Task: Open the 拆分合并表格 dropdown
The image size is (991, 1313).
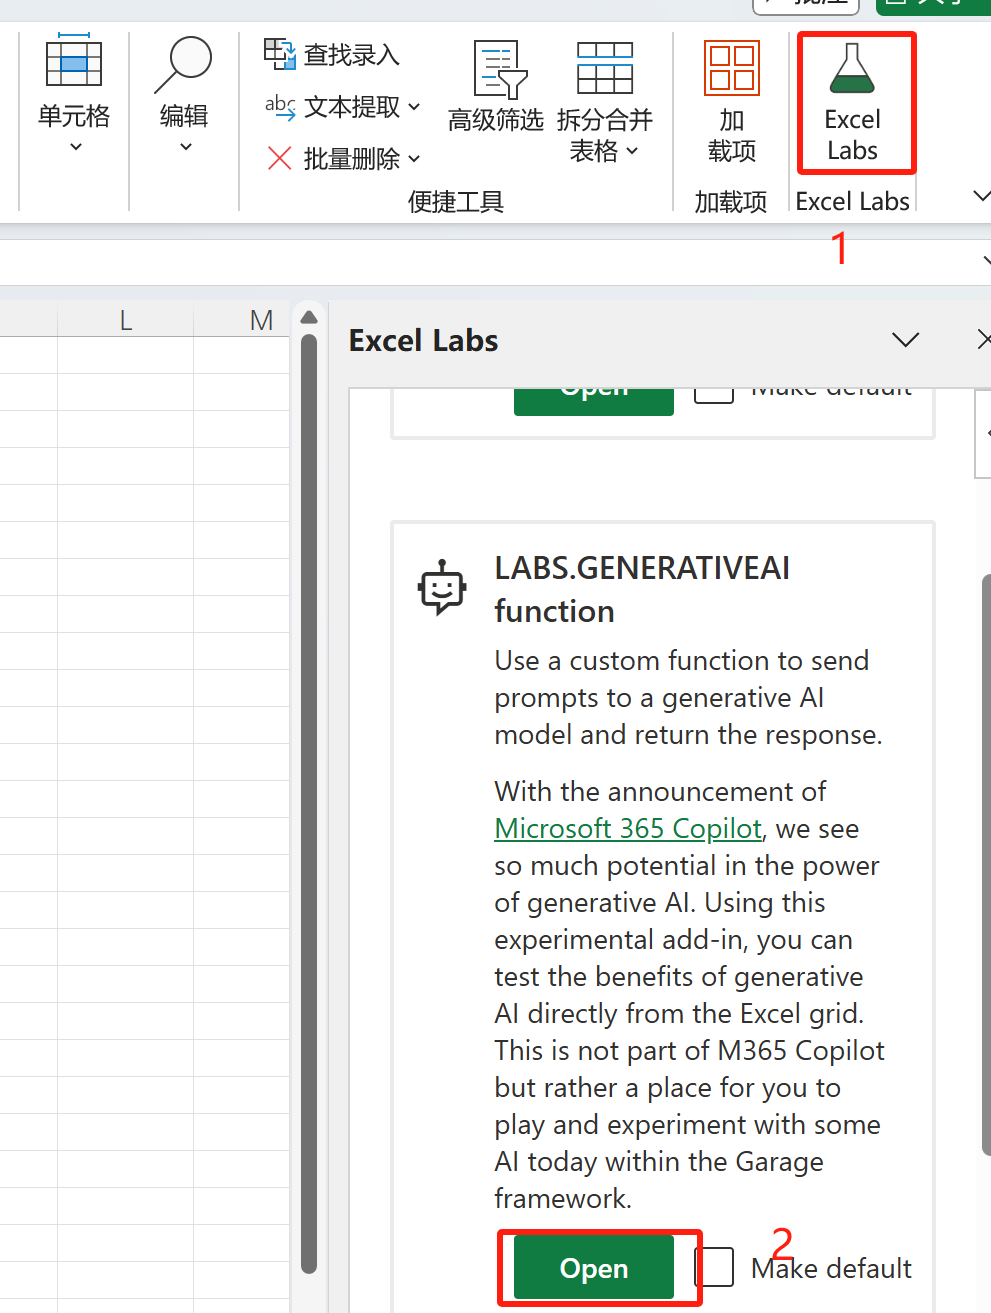Action: click(x=605, y=103)
